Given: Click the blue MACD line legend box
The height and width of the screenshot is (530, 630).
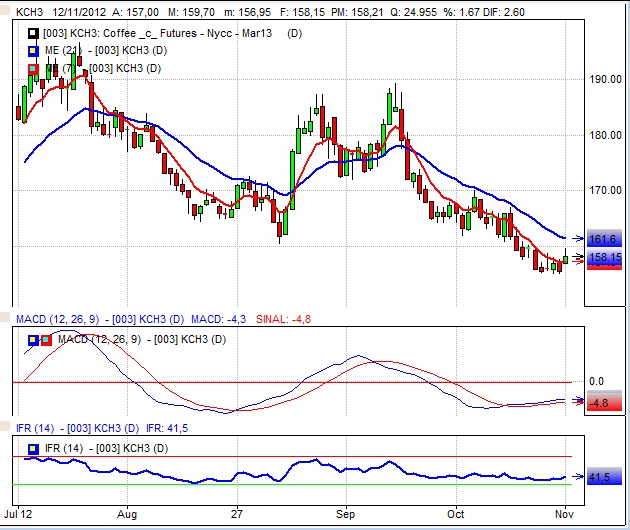Looking at the screenshot, I should (x=33, y=340).
